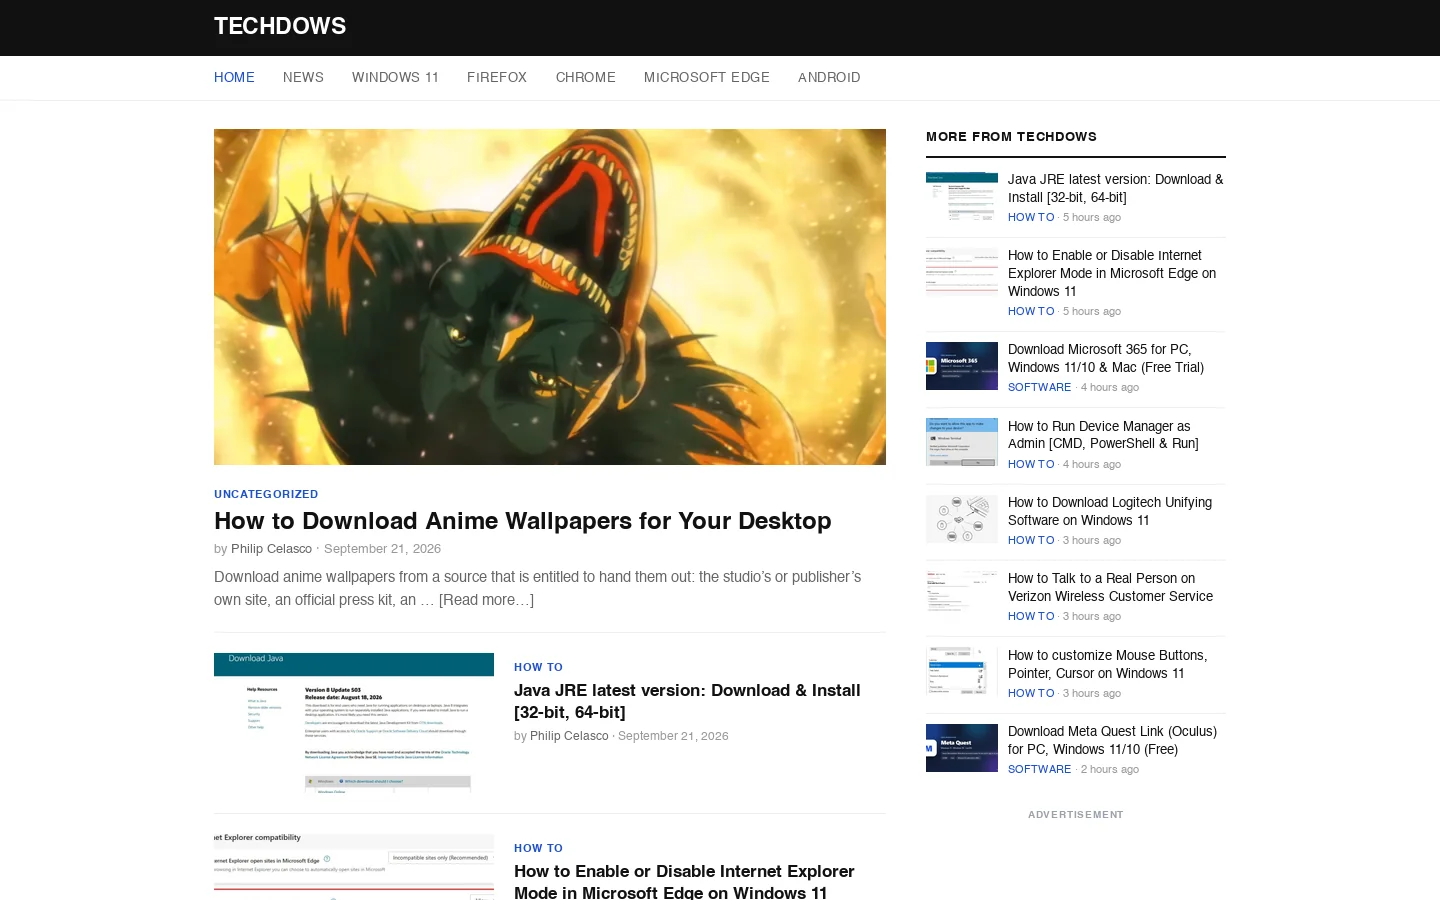Click the September 21, 2026 date under the anime wallpapers post
Viewport: 1440px width, 900px height.
coord(382,549)
